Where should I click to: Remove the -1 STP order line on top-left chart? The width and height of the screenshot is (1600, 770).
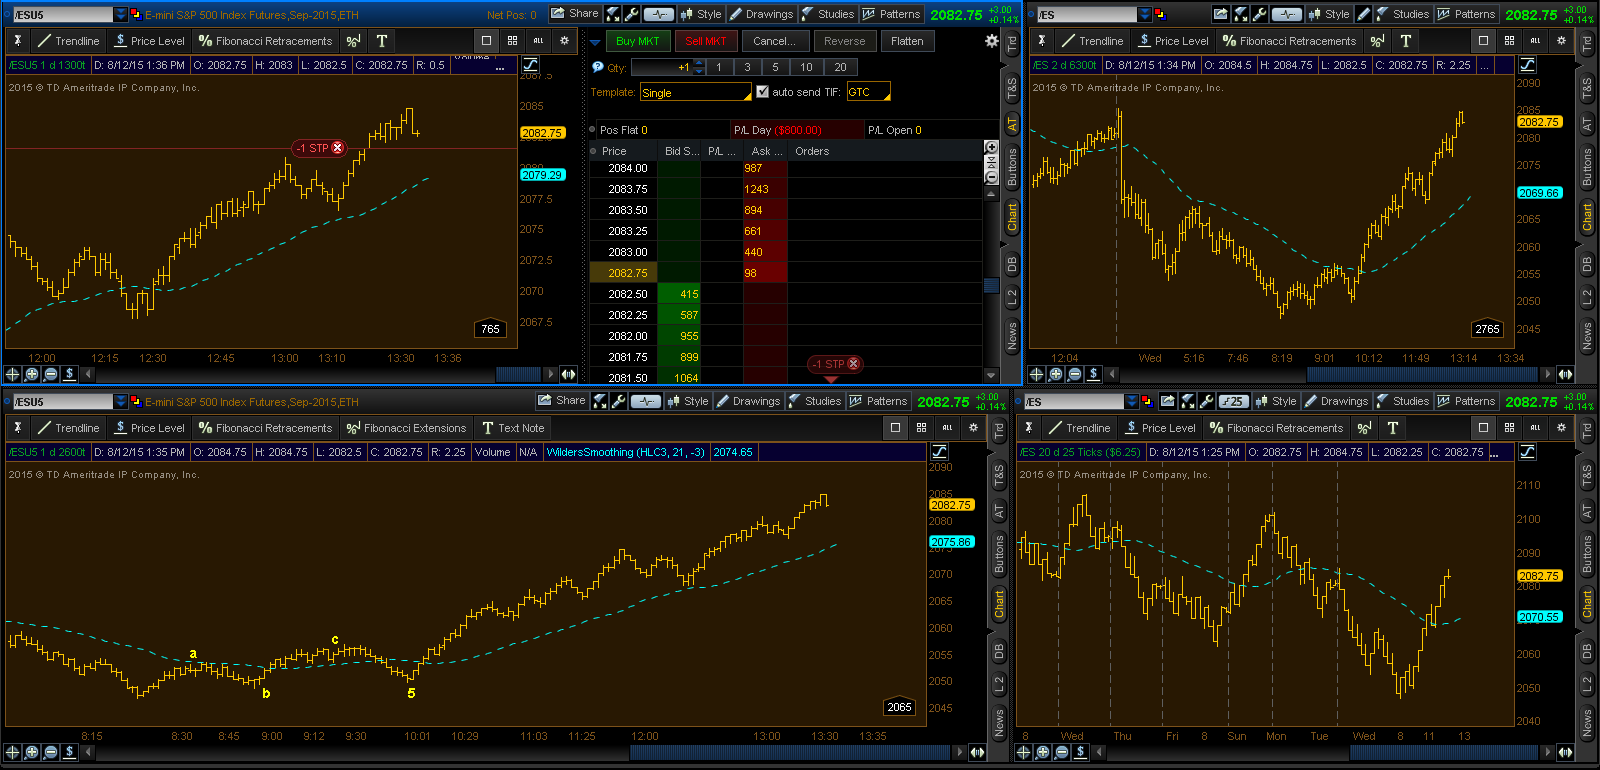[x=338, y=148]
